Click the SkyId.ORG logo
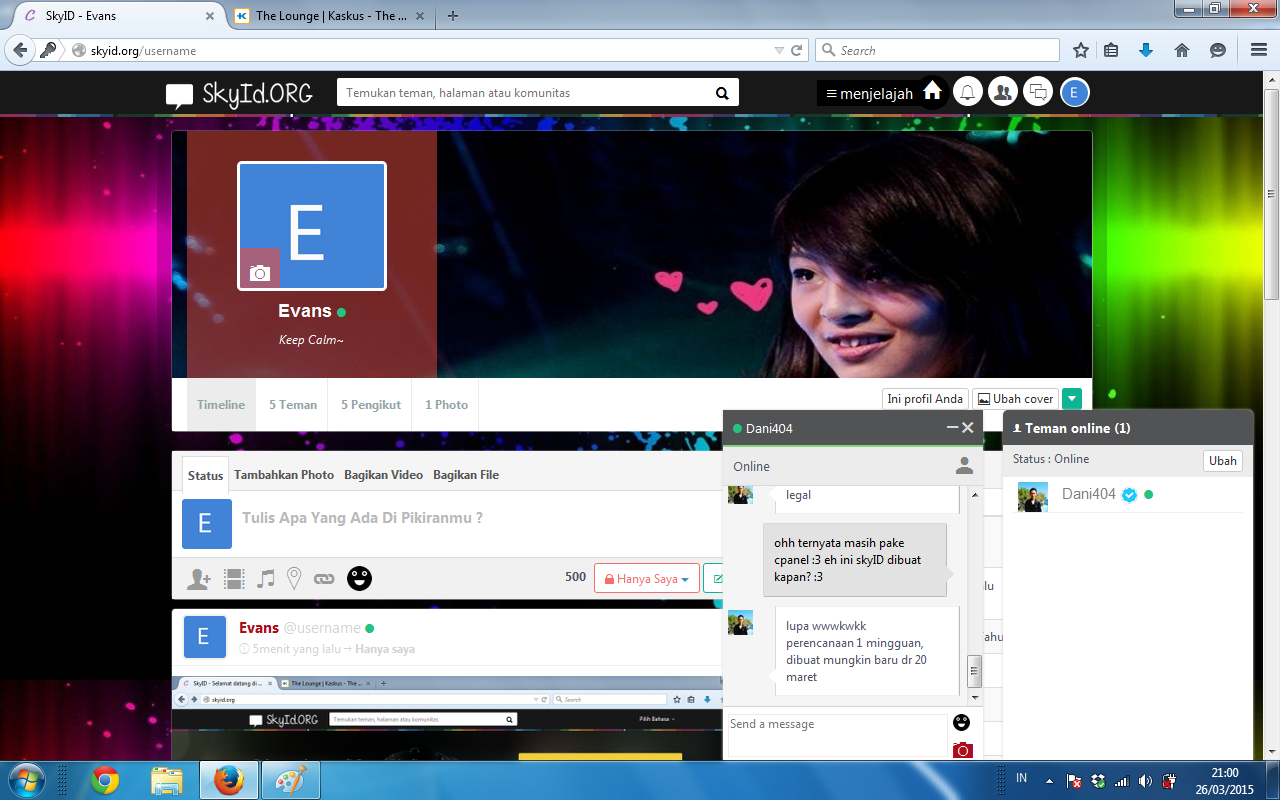Screen dimensions: 1280x800 [239, 94]
